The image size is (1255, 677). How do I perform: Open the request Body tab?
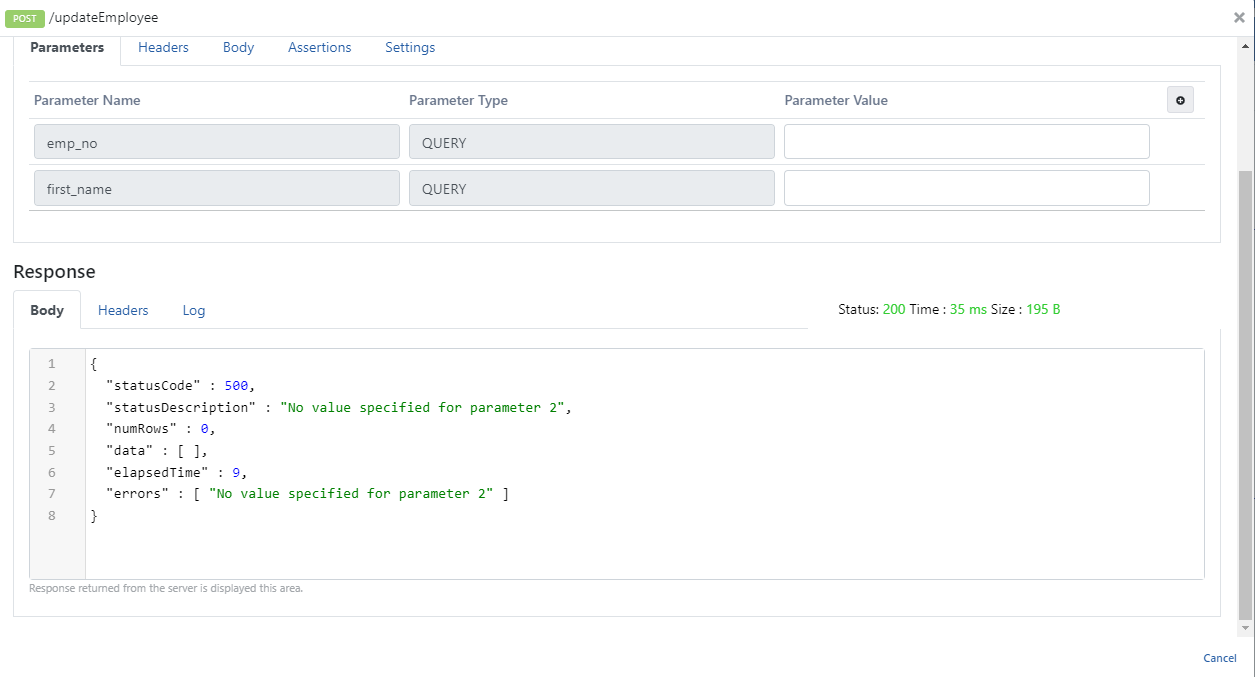click(238, 47)
